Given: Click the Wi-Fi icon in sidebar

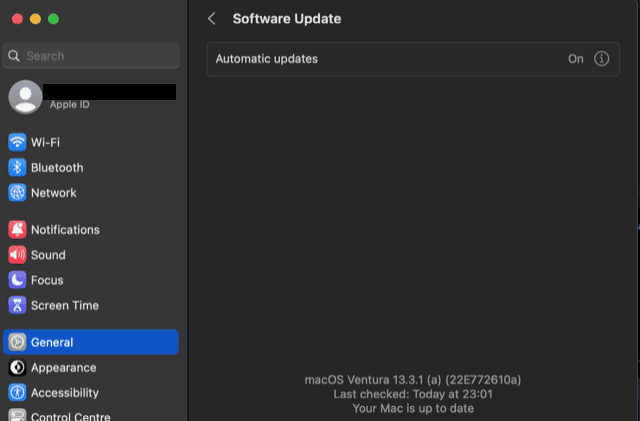Looking at the screenshot, I should pos(17,142).
